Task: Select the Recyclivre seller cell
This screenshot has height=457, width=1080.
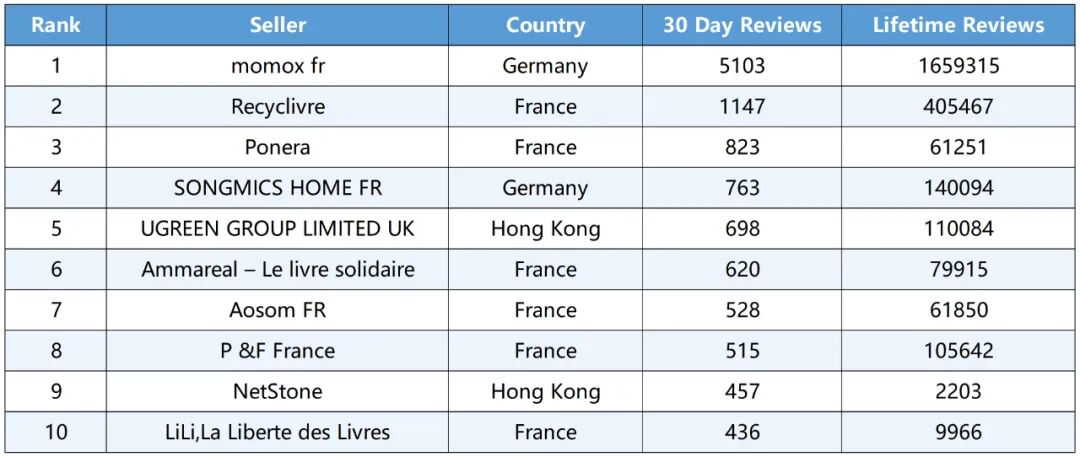Action: point(278,106)
